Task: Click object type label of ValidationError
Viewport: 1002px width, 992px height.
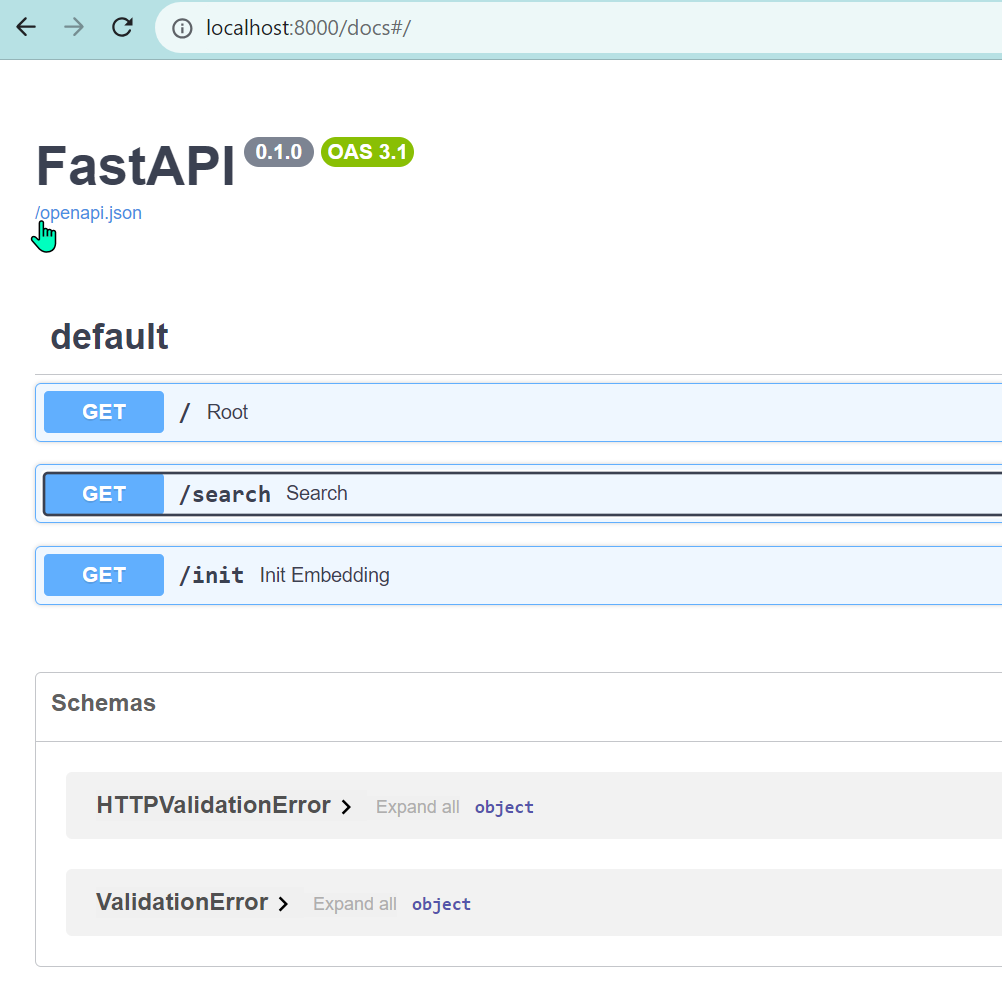Action: click(x=442, y=904)
